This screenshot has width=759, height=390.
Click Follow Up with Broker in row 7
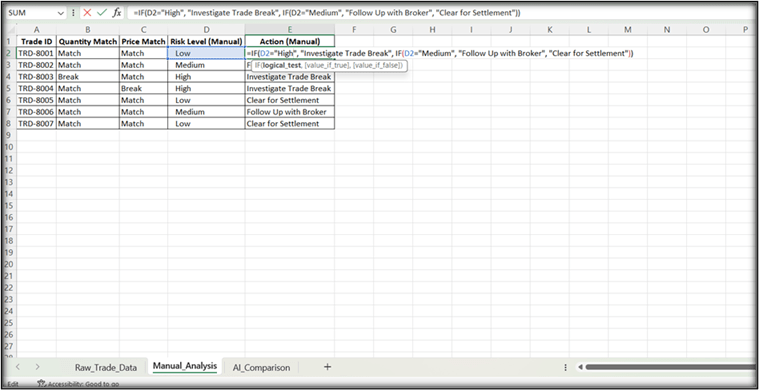[x=289, y=112]
